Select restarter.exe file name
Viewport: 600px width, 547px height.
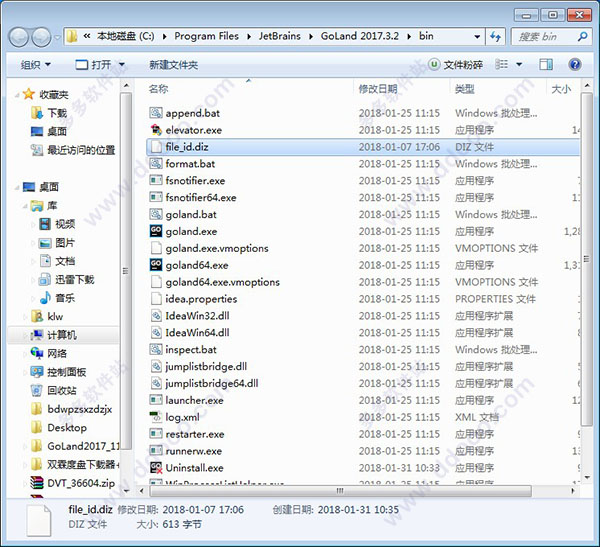coord(194,434)
